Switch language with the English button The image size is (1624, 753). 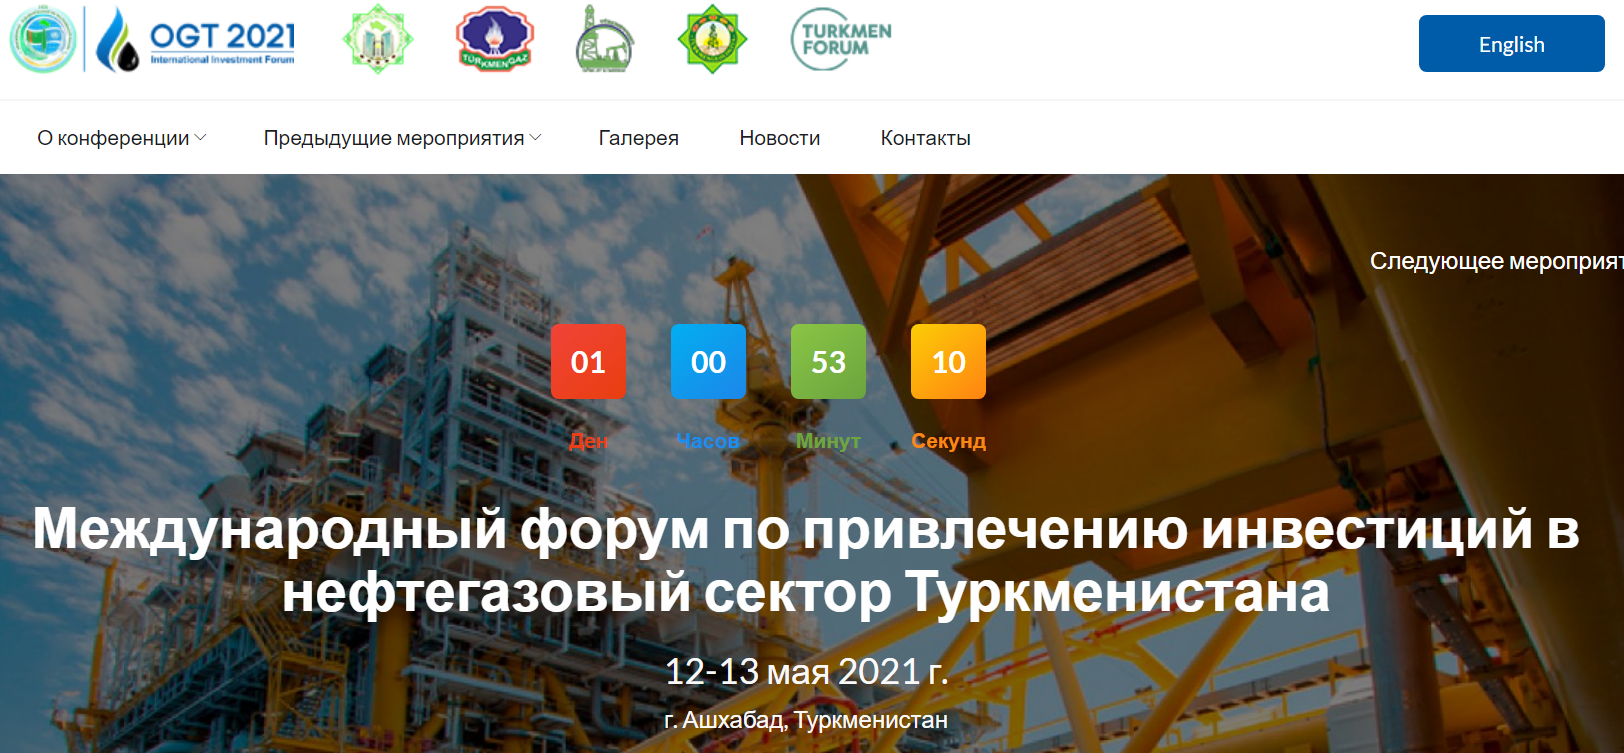[1510, 44]
